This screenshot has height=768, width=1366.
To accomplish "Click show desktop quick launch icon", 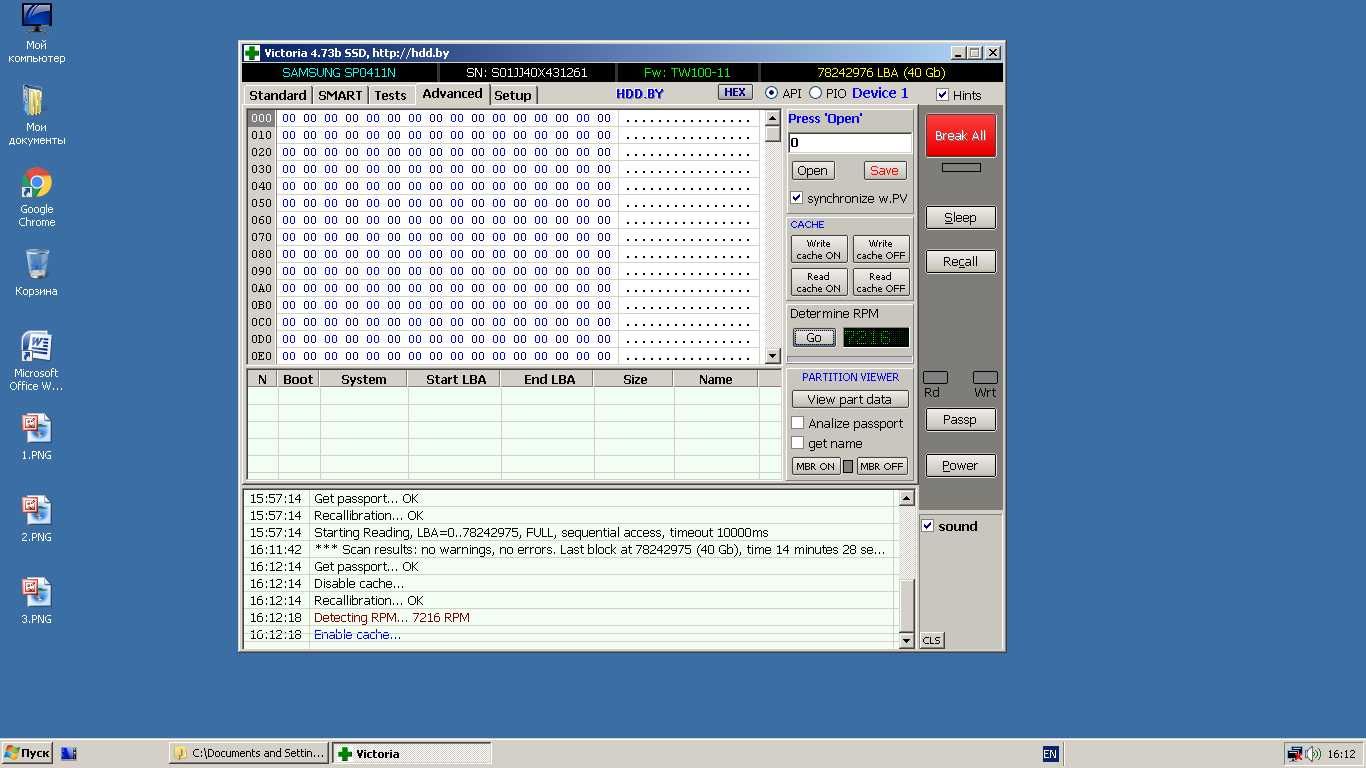I will (69, 754).
